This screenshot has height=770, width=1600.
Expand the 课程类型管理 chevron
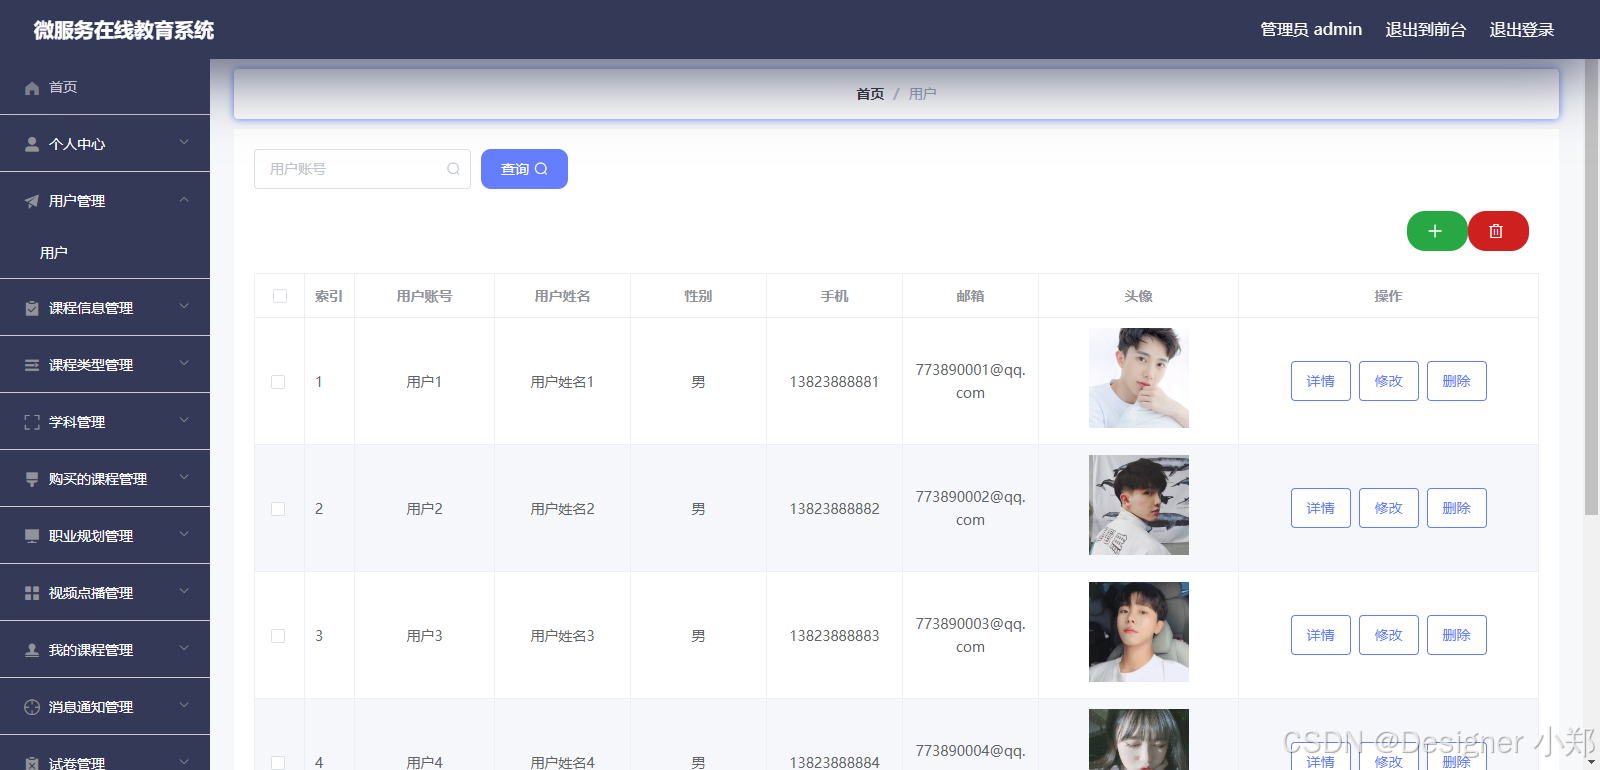184,364
